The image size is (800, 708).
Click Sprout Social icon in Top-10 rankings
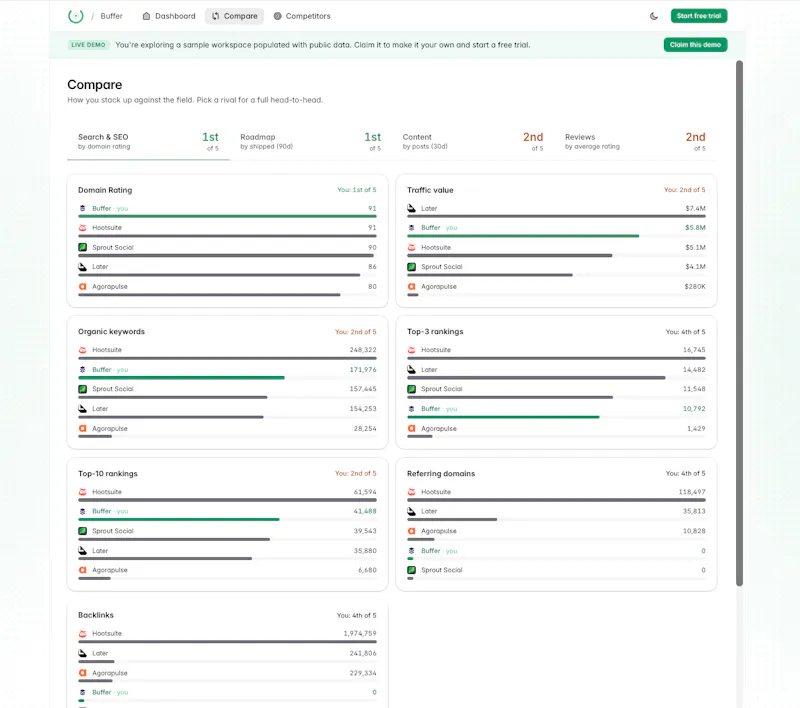click(x=82, y=530)
